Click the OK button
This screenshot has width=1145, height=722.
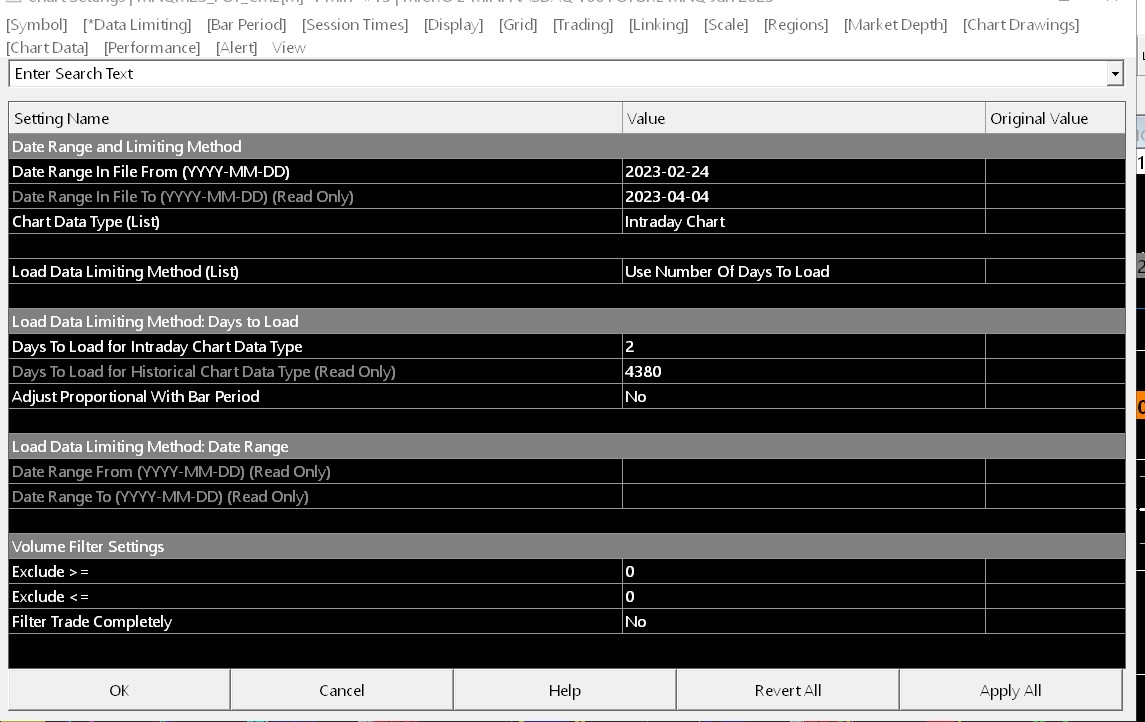tap(119, 690)
